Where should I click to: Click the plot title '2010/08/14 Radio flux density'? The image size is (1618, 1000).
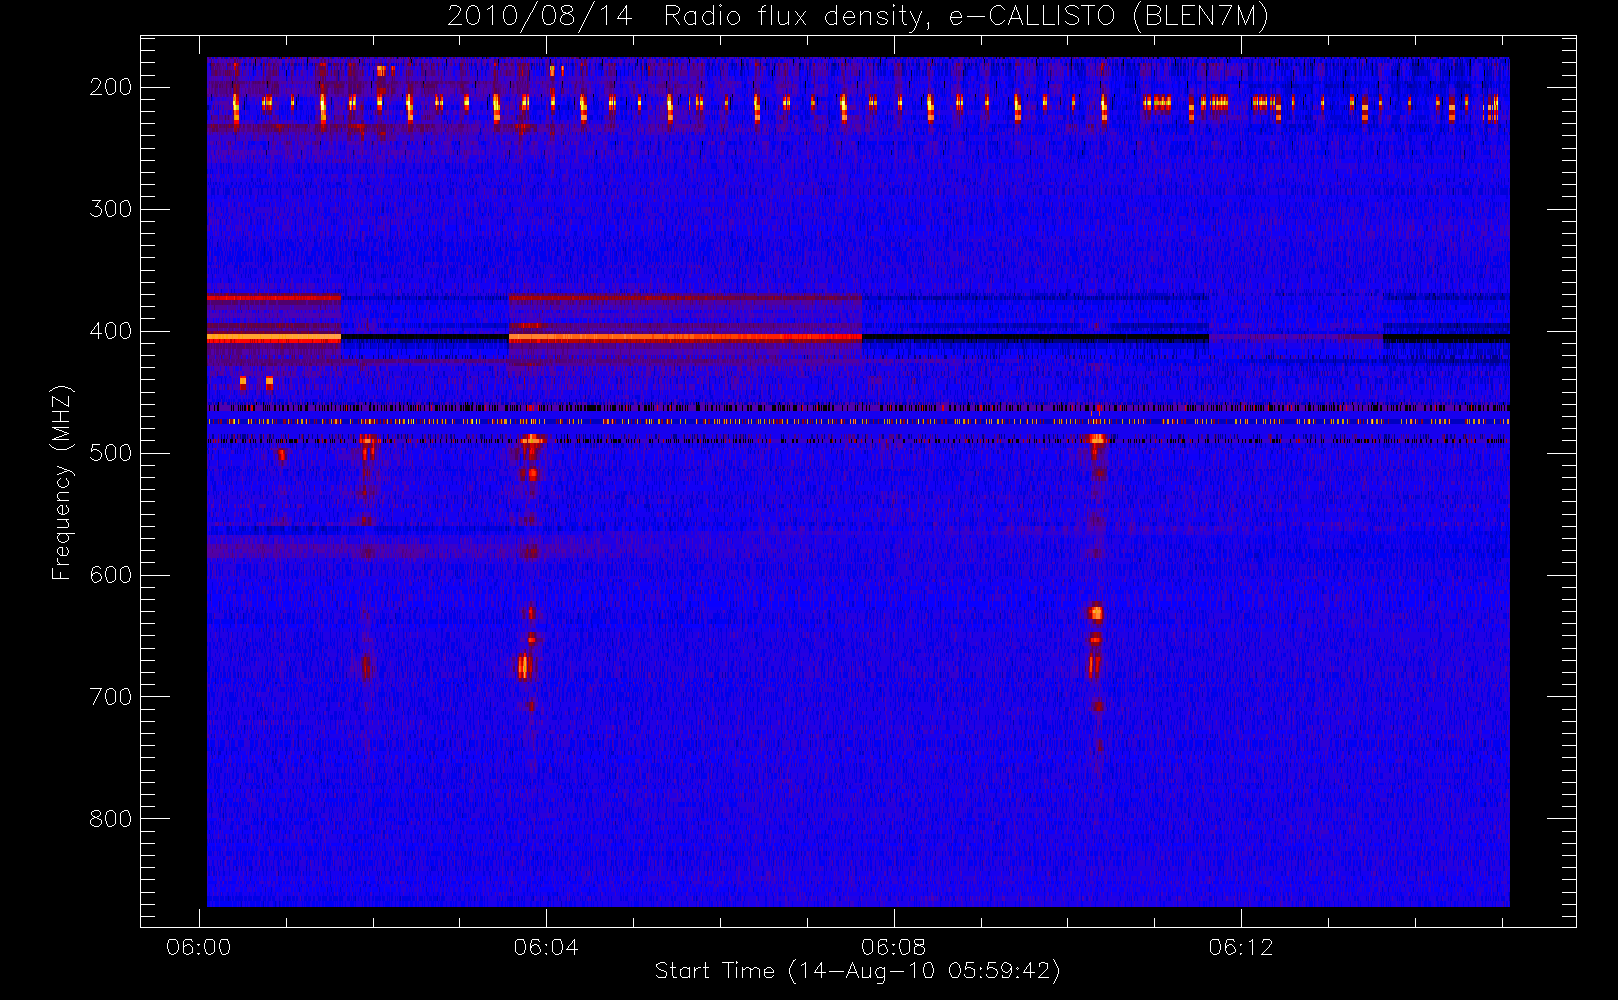pos(857,17)
